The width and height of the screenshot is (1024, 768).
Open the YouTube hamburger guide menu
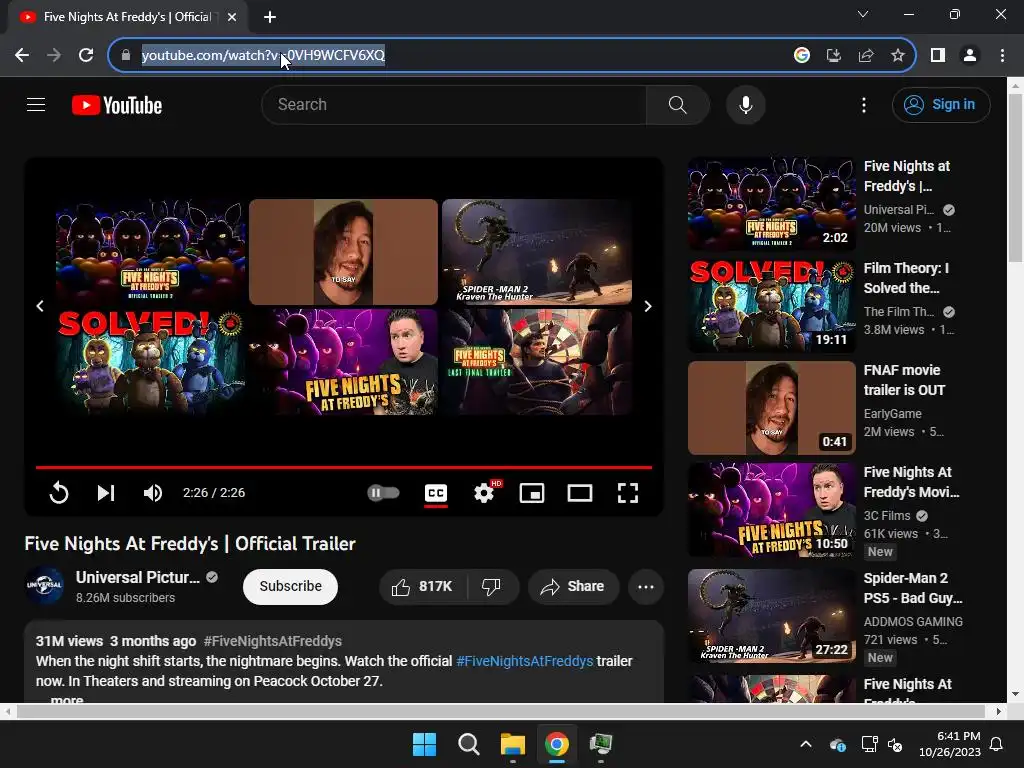(x=36, y=104)
